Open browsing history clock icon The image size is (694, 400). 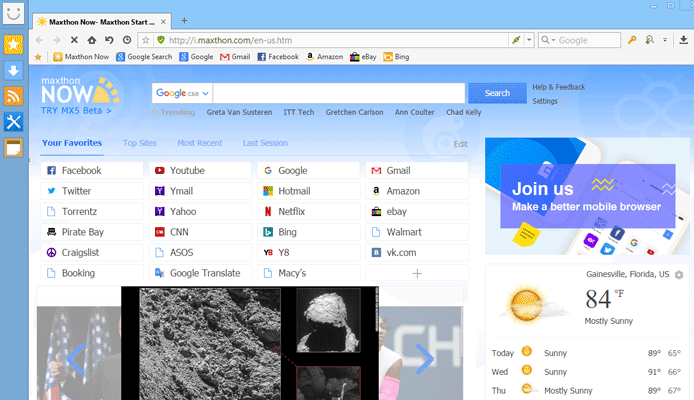coord(127,40)
